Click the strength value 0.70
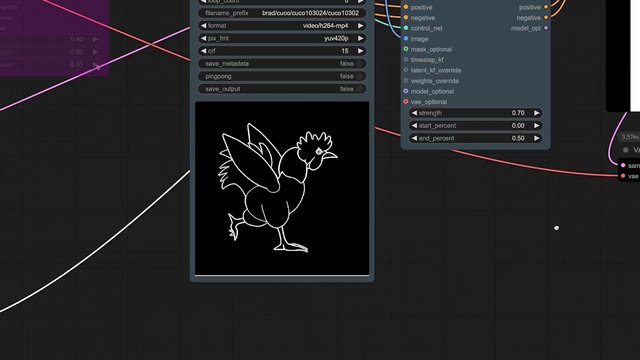 pyautogui.click(x=518, y=113)
